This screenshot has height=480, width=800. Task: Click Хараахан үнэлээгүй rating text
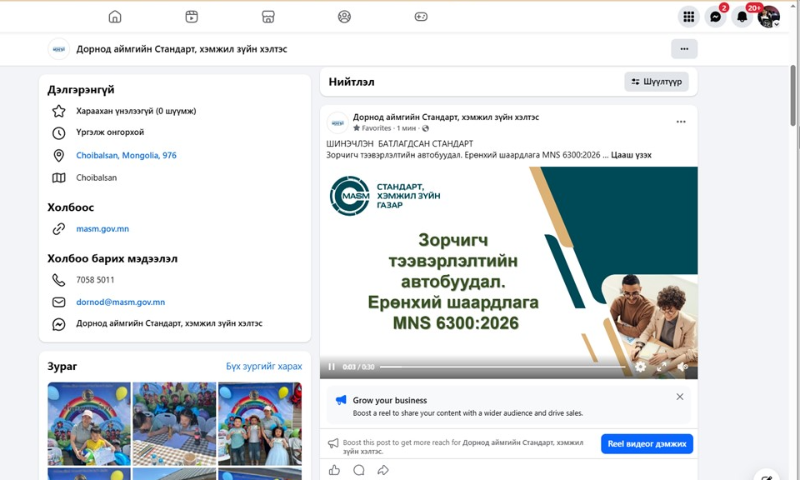[x=136, y=111]
